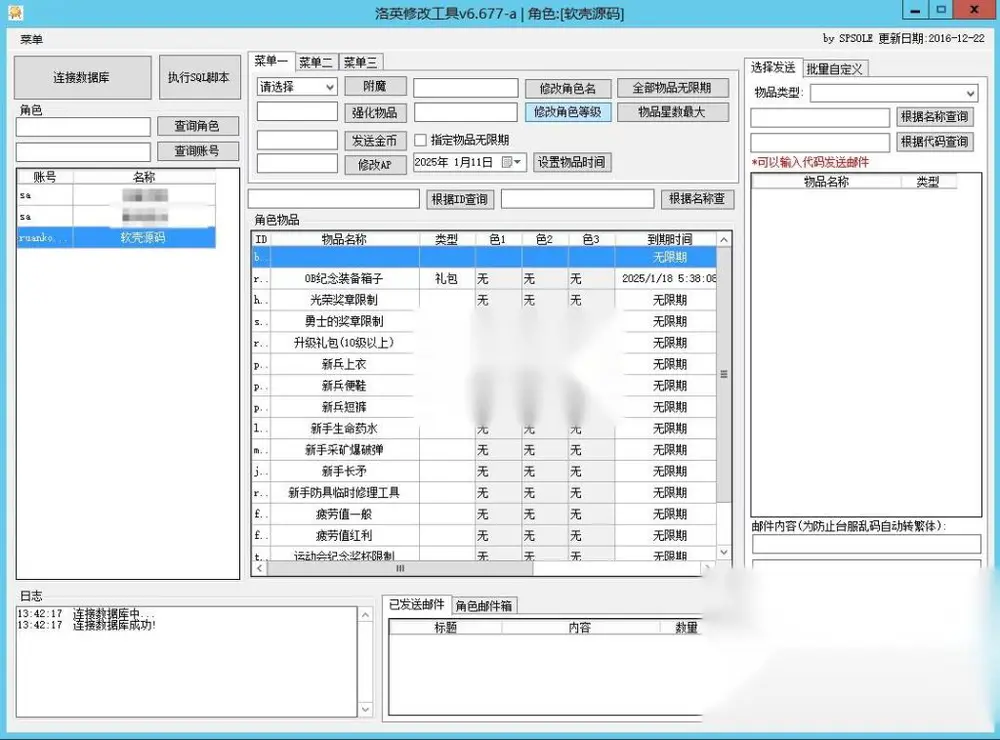Click left arrow of horizontal scrollbar

[x=260, y=568]
